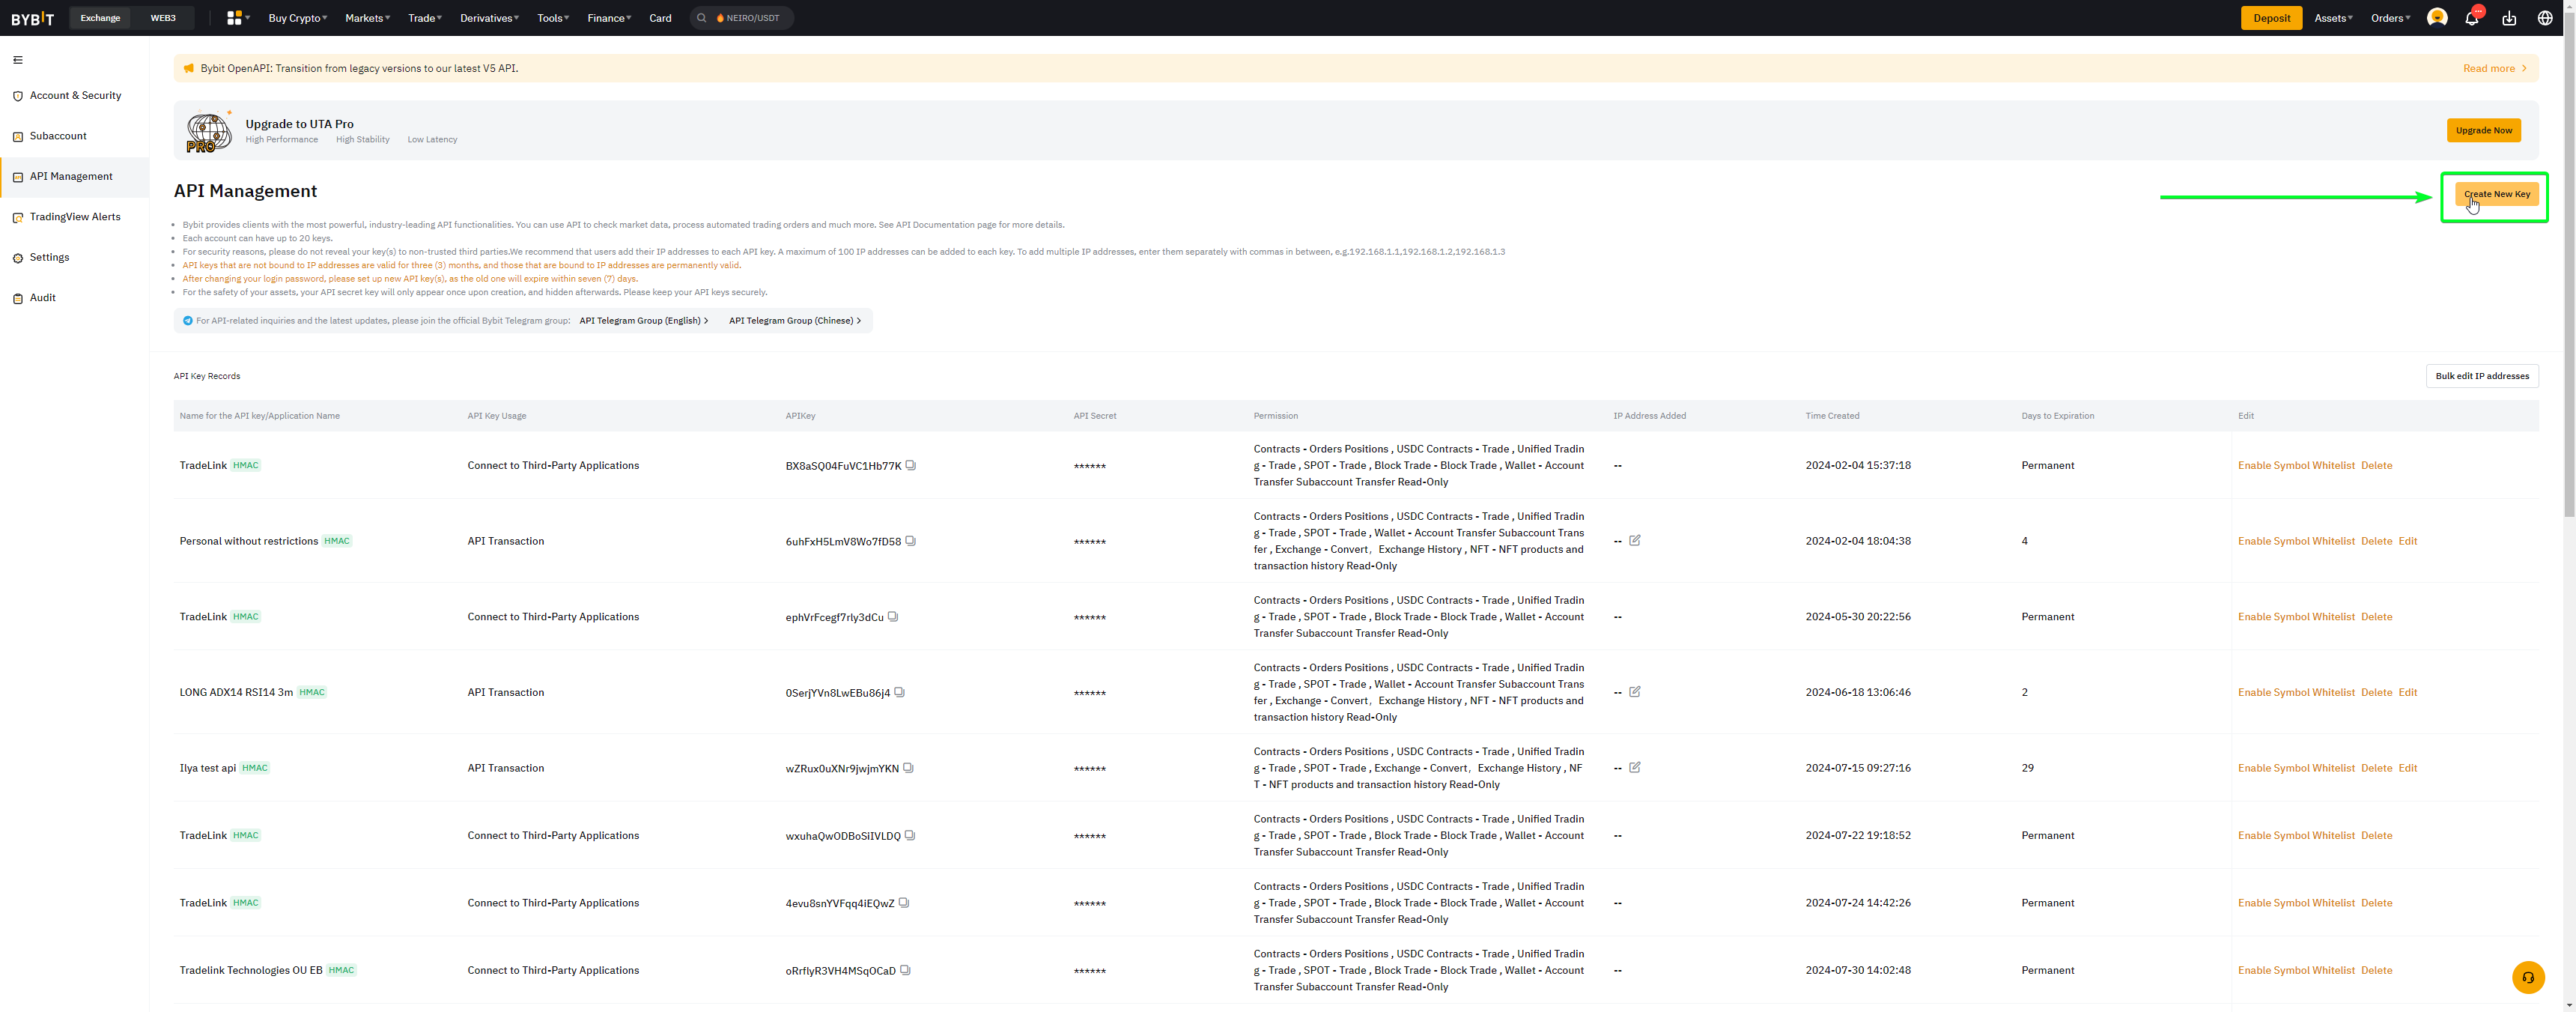Expand the Tools dropdown
This screenshot has width=2576, height=1012.
[553, 18]
